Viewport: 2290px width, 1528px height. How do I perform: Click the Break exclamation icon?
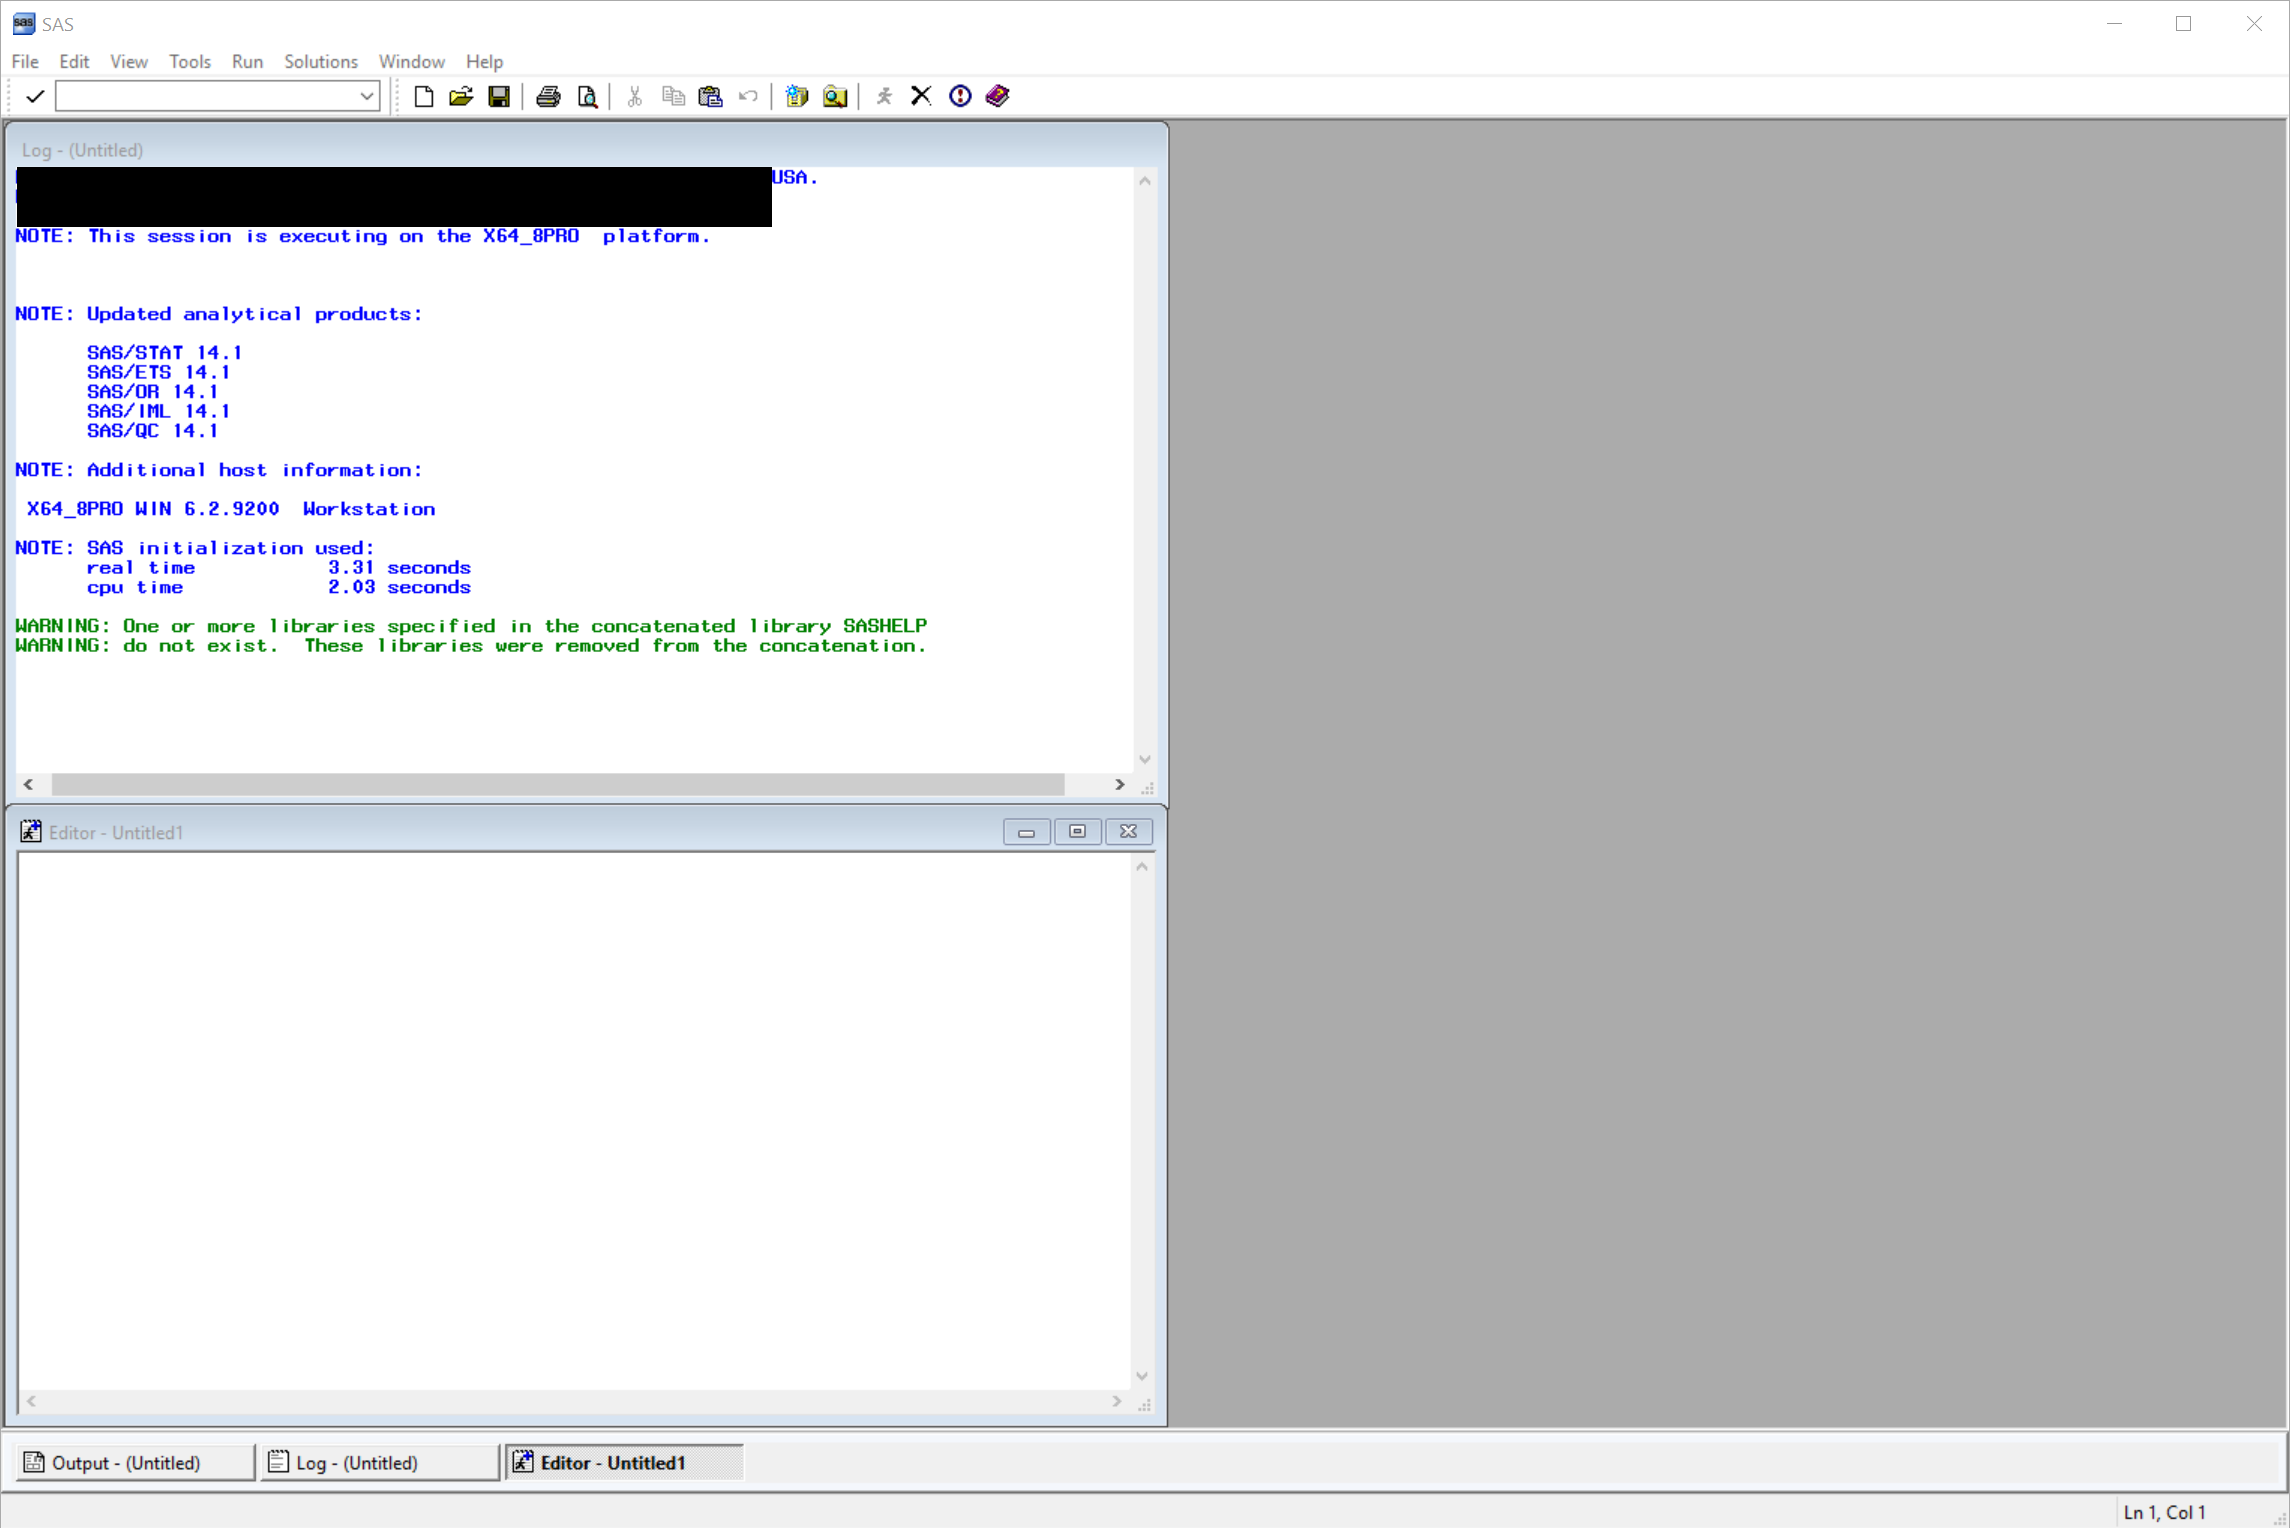960,96
